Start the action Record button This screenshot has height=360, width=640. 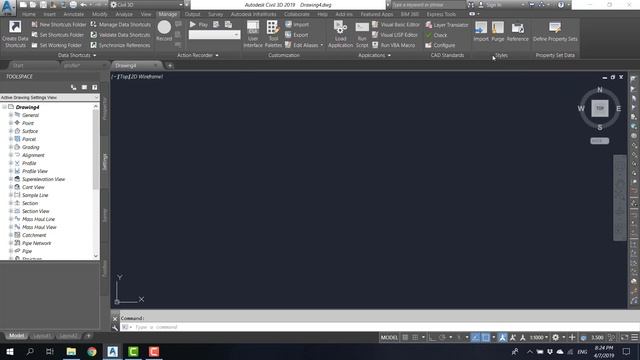tap(164, 31)
